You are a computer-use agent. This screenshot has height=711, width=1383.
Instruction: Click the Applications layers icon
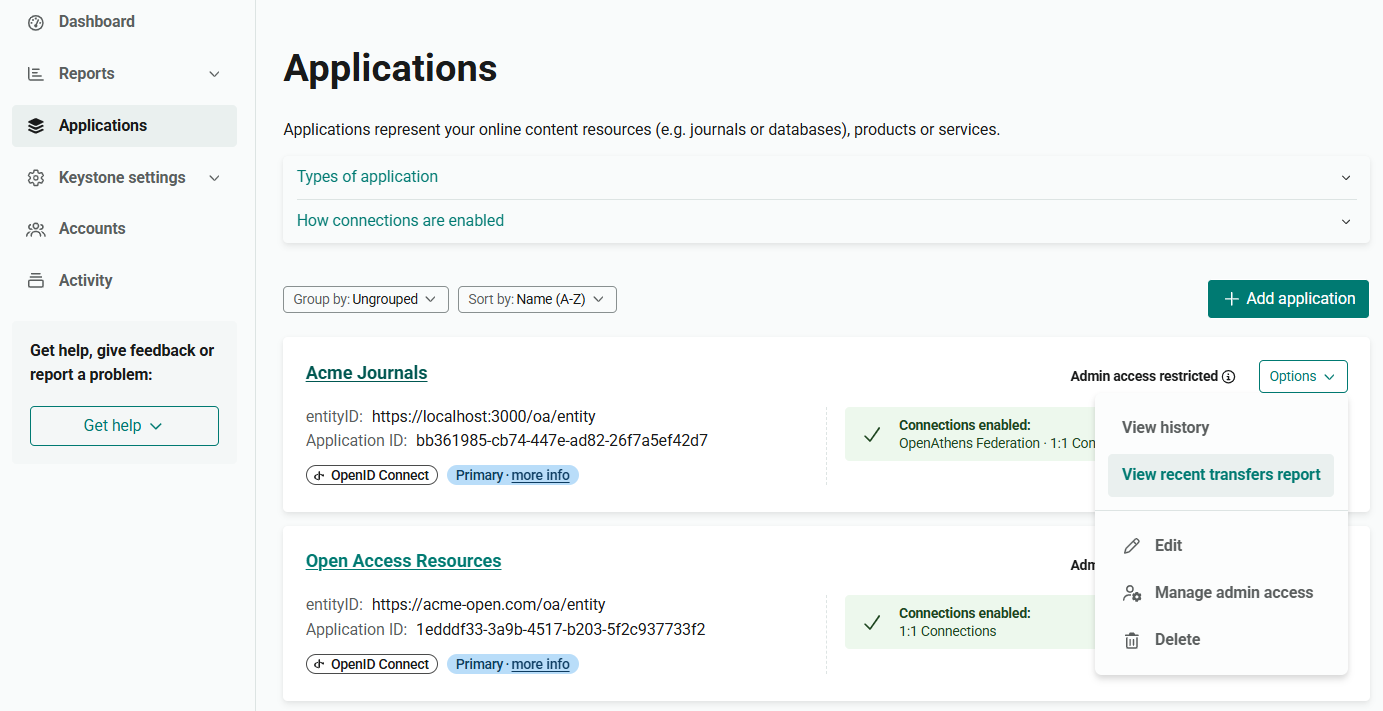click(36, 126)
